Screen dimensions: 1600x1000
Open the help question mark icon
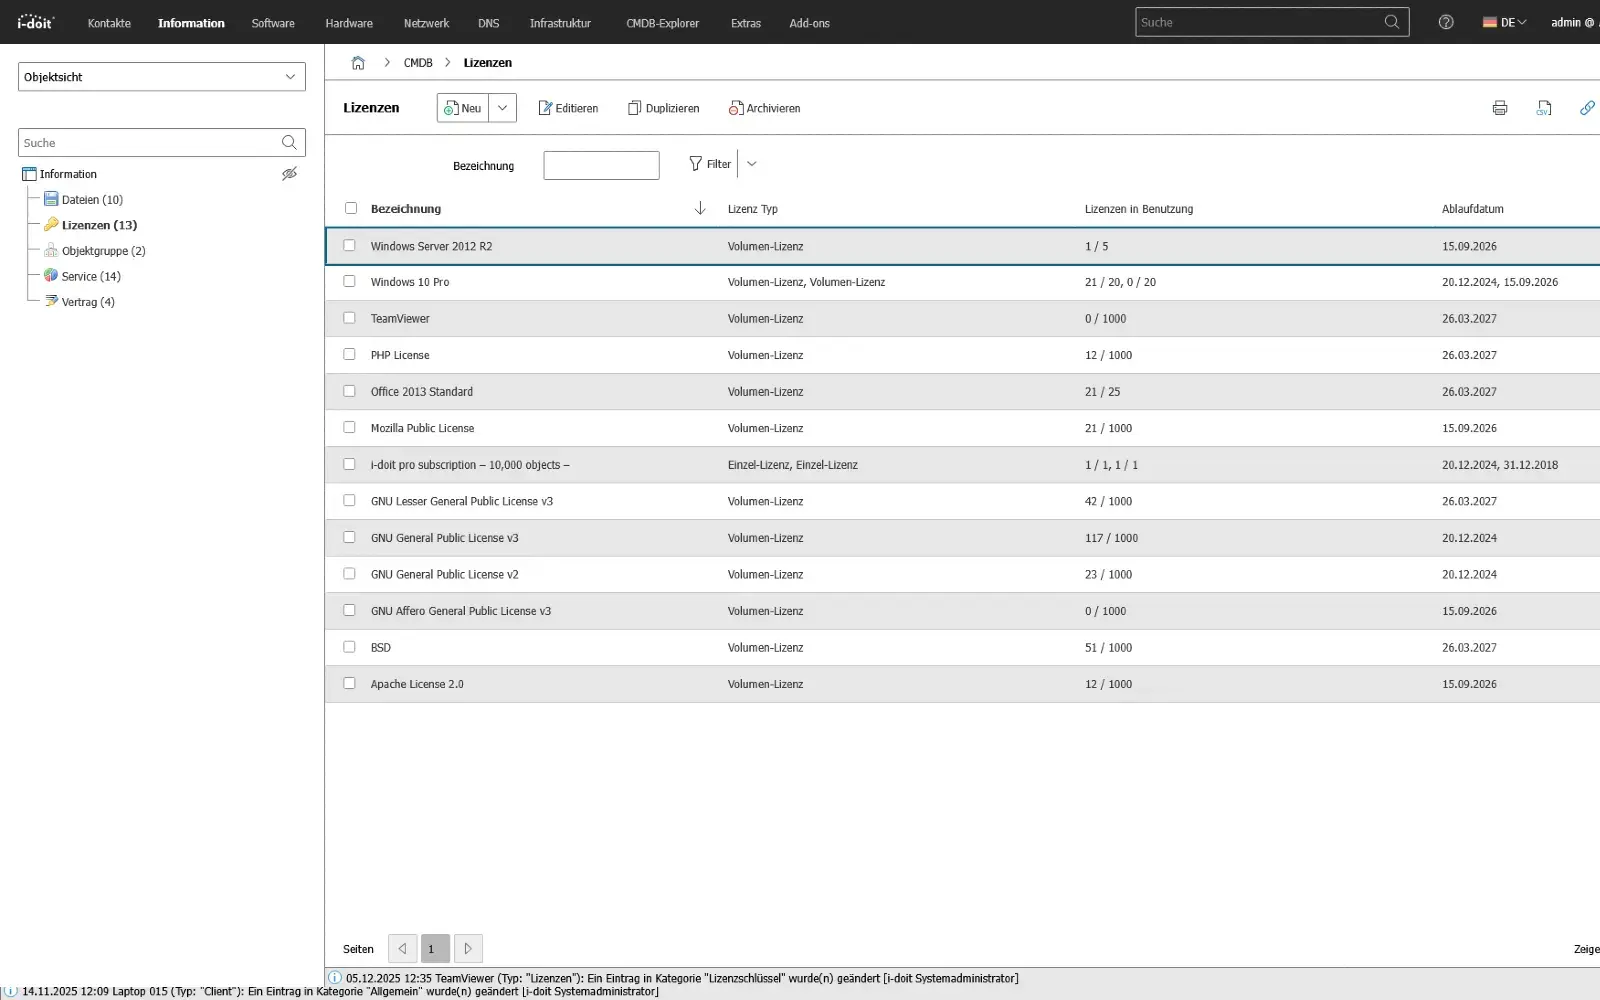(1446, 22)
